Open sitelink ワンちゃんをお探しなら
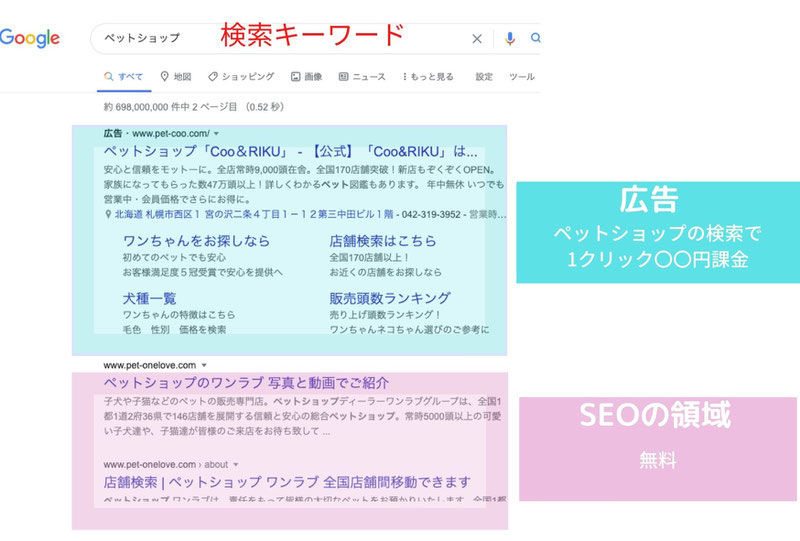The image size is (800, 541). pos(196,241)
